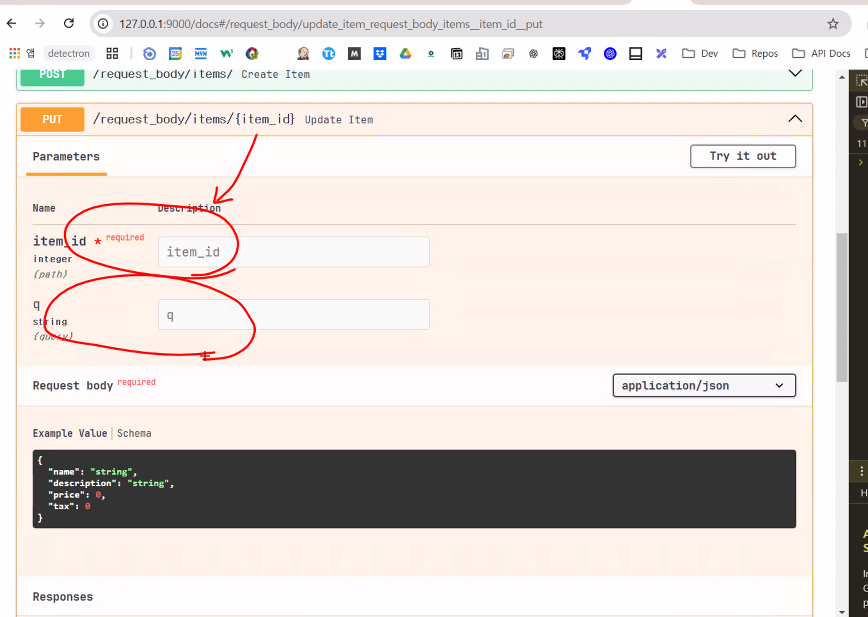868x617 pixels.
Task: View site information icon in address bar
Action: pos(103,24)
